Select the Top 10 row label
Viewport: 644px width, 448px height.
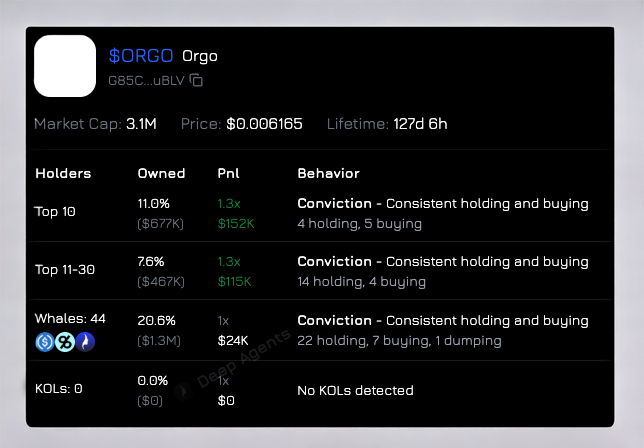(55, 212)
